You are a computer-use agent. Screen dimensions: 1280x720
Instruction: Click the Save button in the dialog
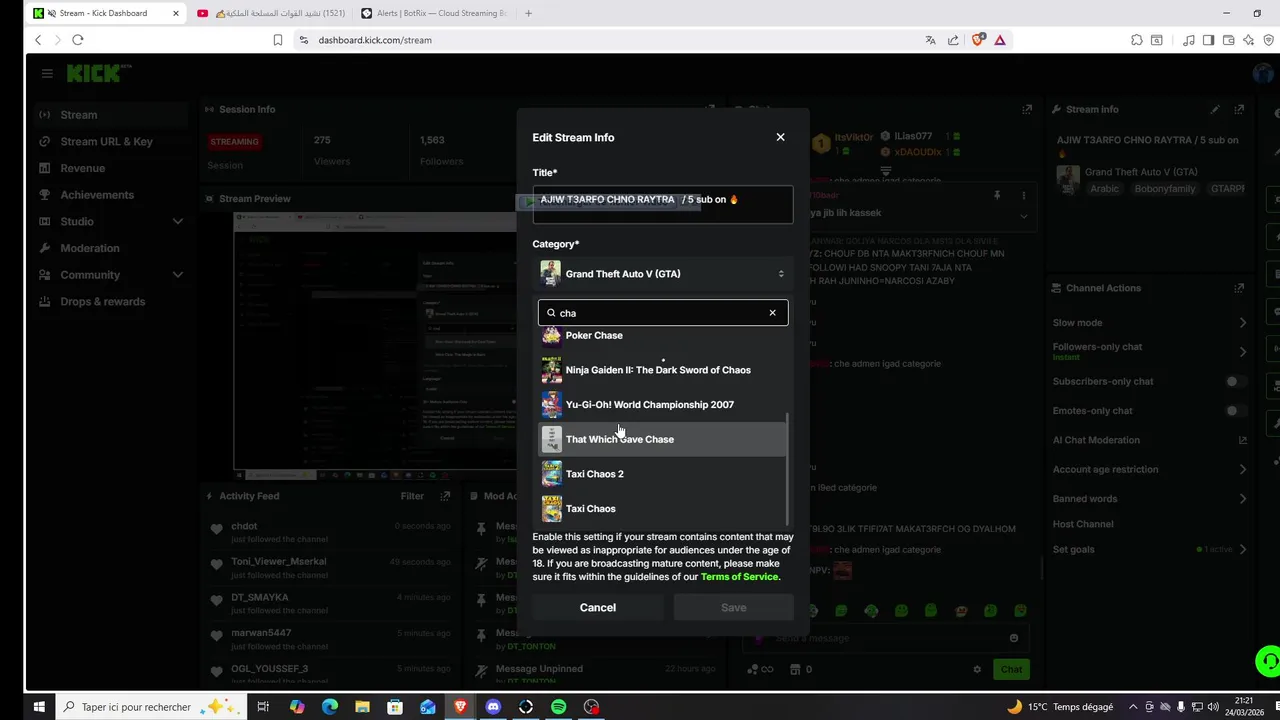click(x=733, y=608)
